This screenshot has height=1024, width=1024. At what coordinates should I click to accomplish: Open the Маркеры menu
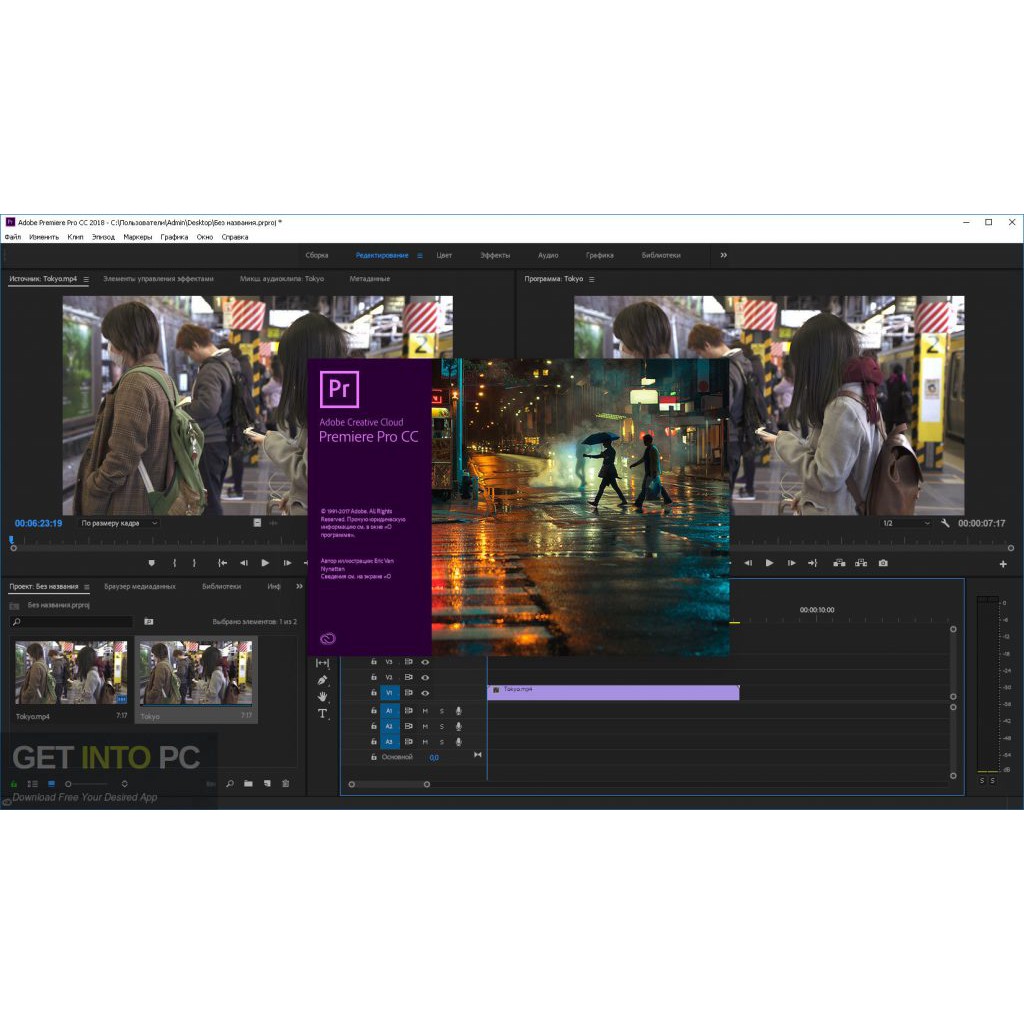(x=138, y=237)
